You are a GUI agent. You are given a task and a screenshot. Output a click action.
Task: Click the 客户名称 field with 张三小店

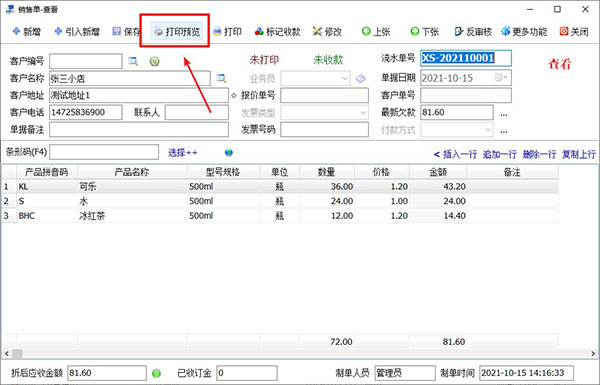coord(130,78)
